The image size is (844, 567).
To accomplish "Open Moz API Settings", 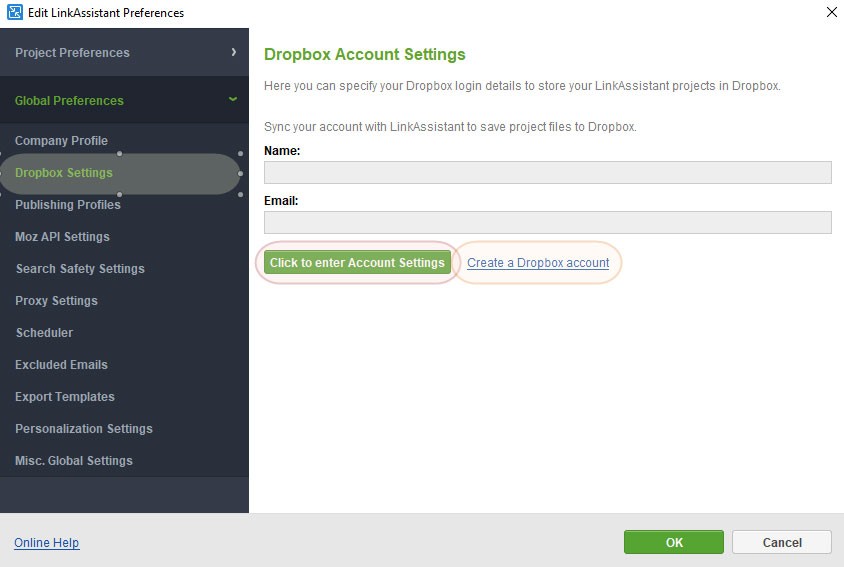I will 62,237.
